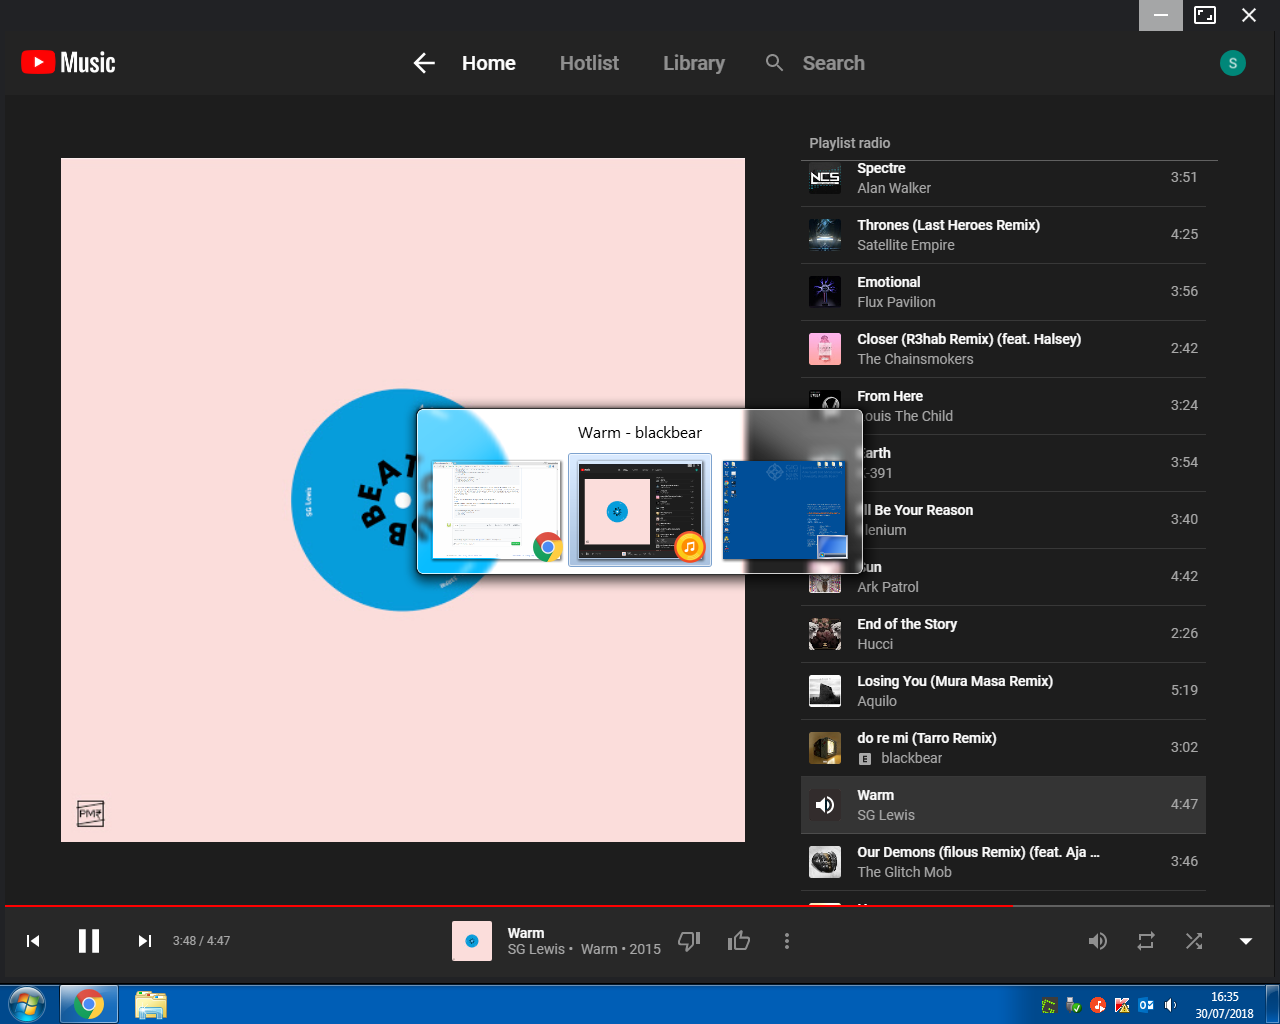Open artist blackbear in the queue

[x=912, y=758]
